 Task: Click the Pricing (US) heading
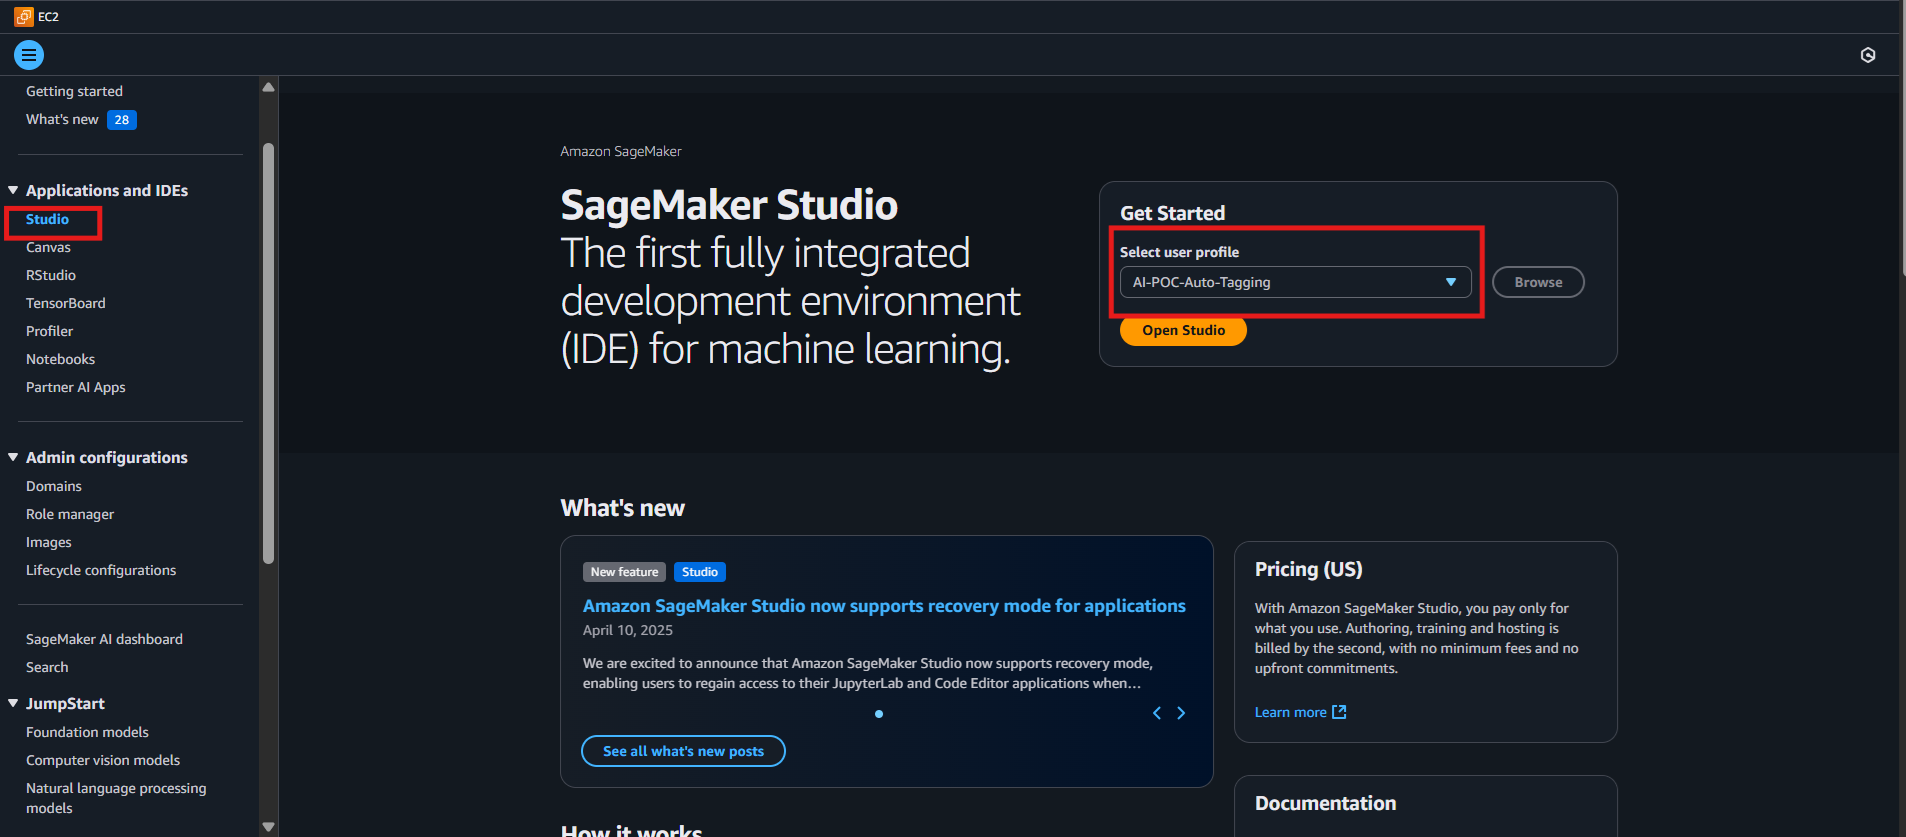[x=1308, y=569]
